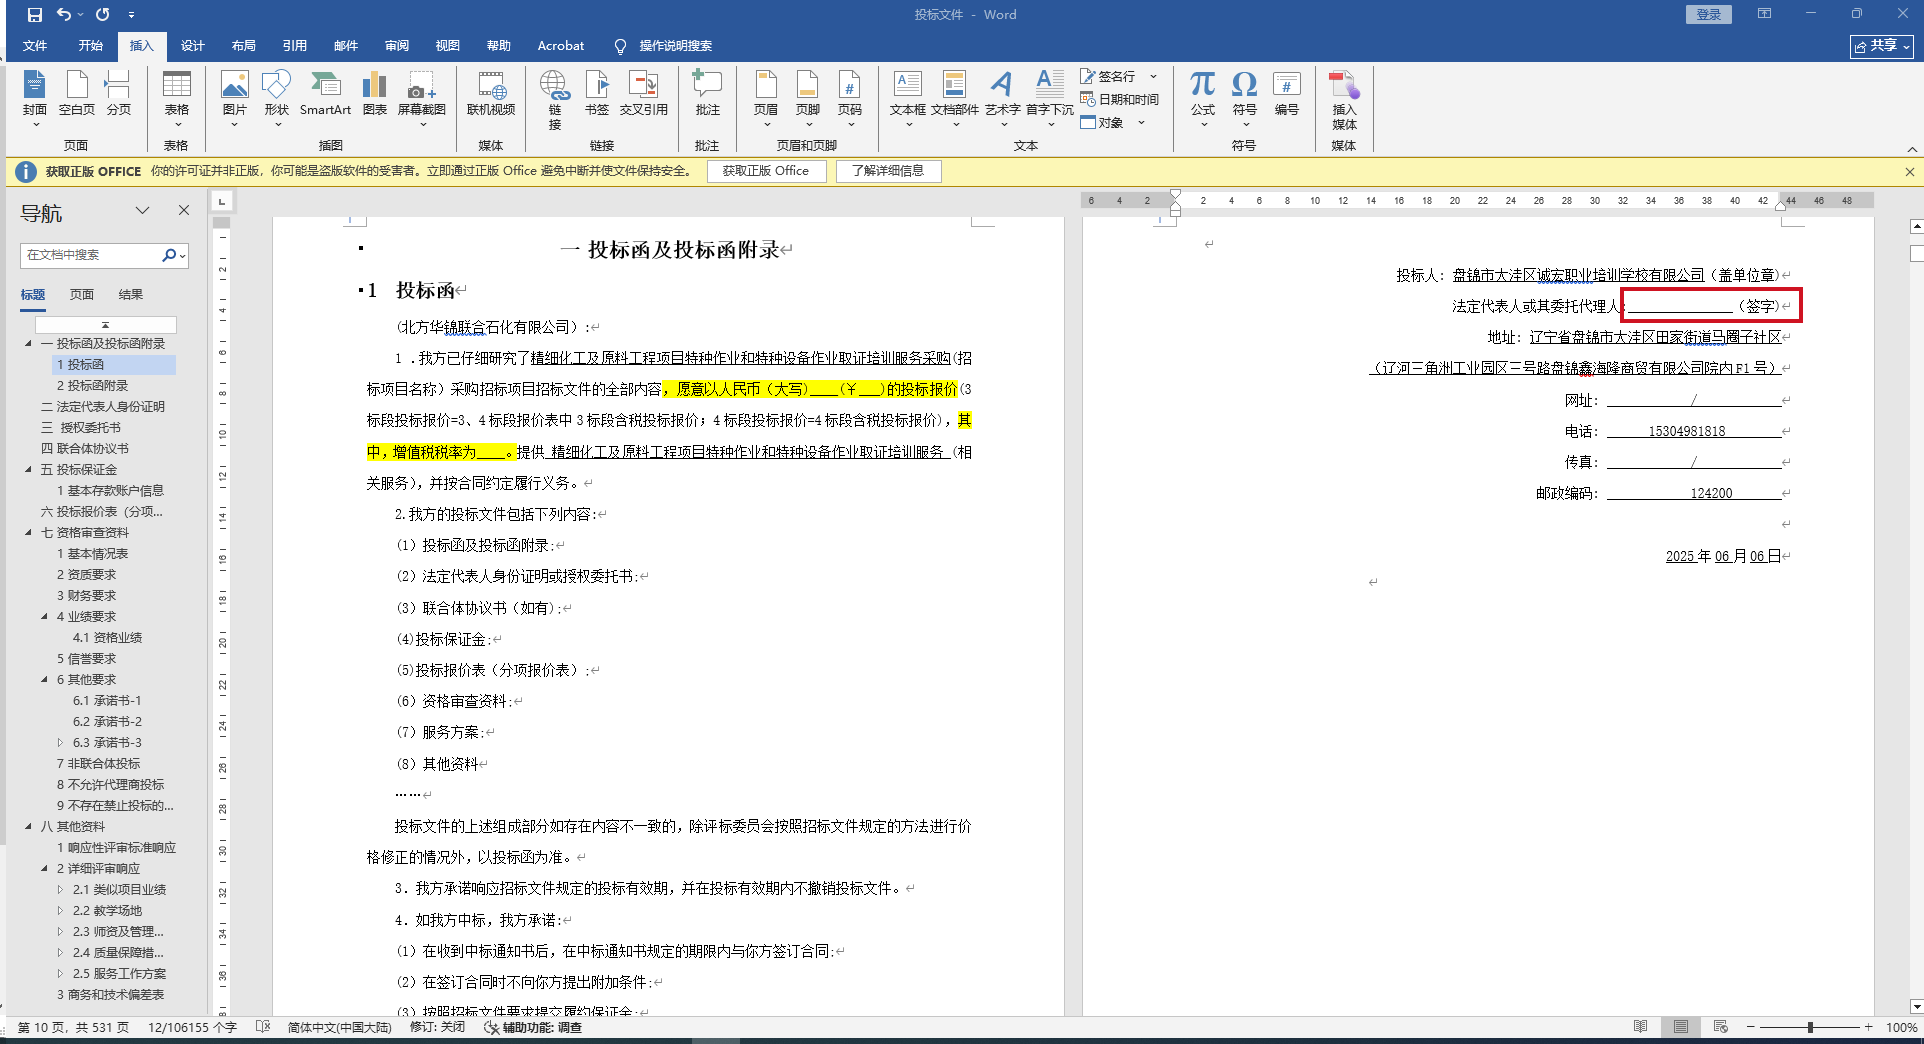The width and height of the screenshot is (1924, 1044).
Task: Click the 登录 sign-in button
Action: [x=1709, y=15]
